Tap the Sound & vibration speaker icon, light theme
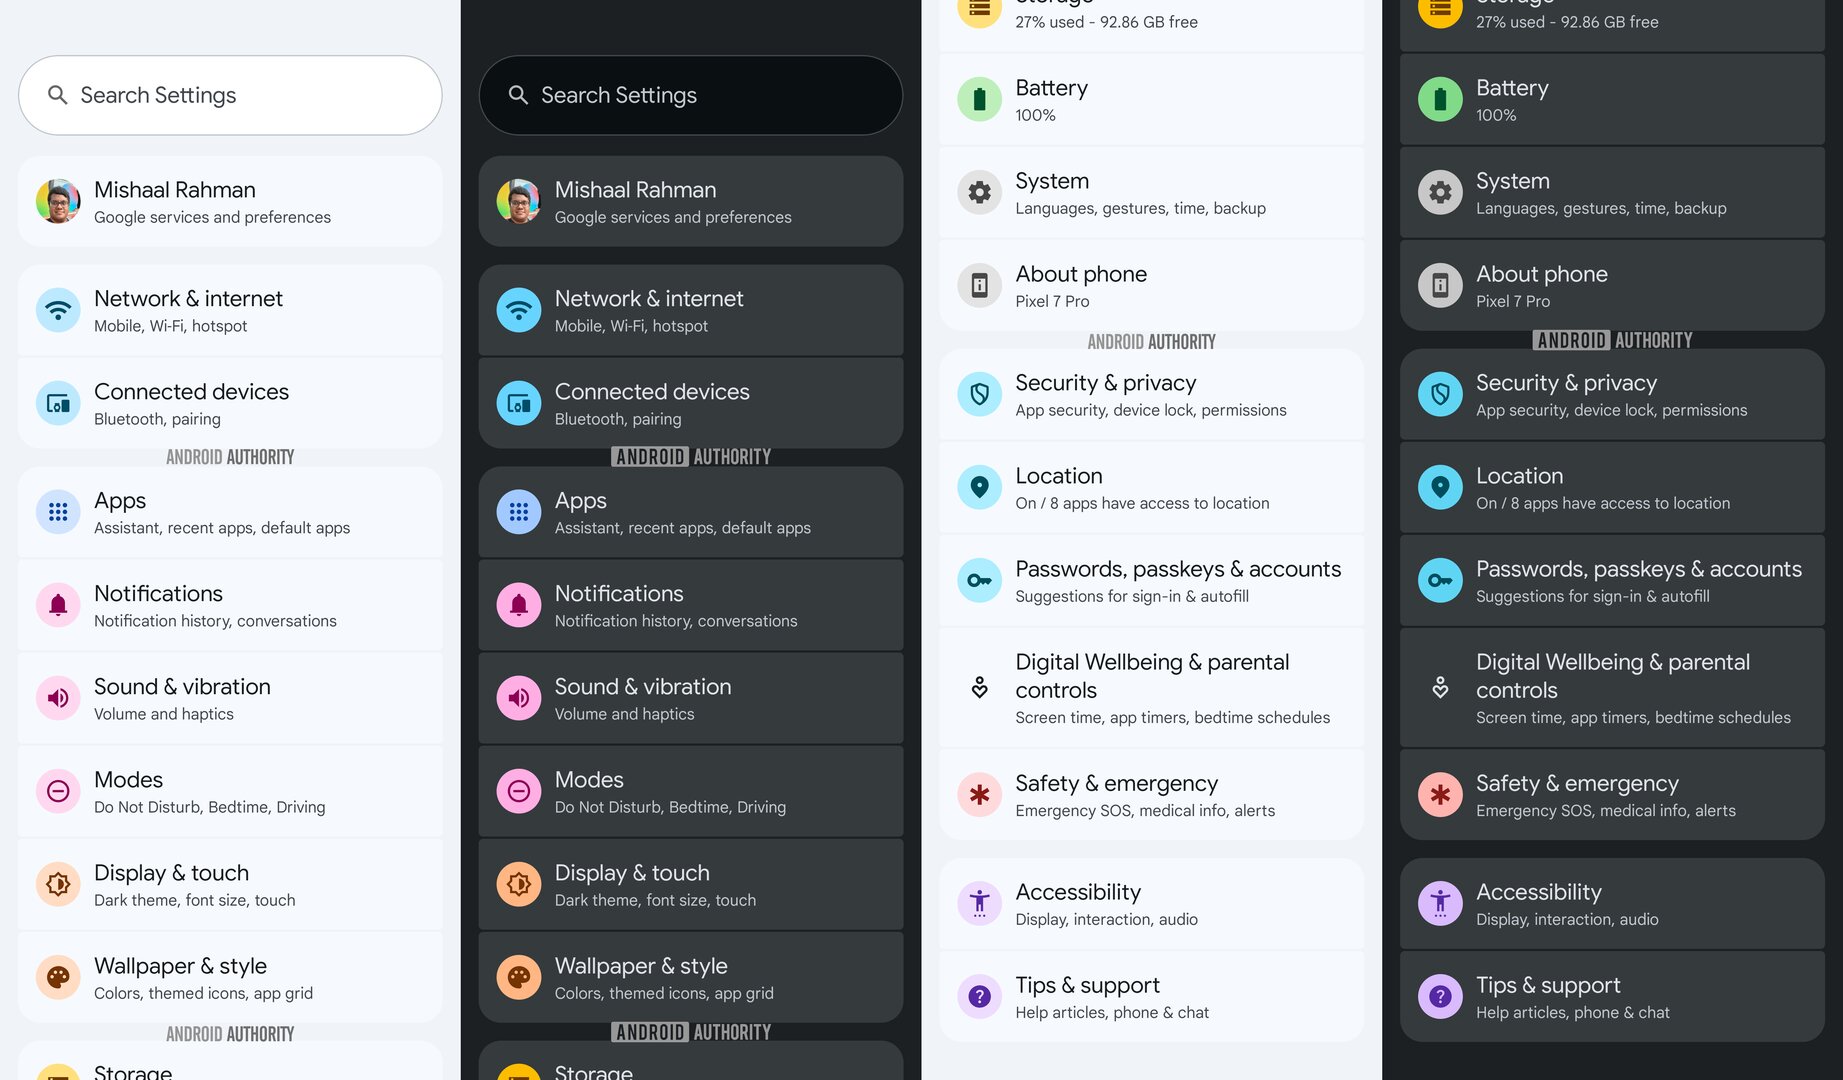 (x=58, y=698)
